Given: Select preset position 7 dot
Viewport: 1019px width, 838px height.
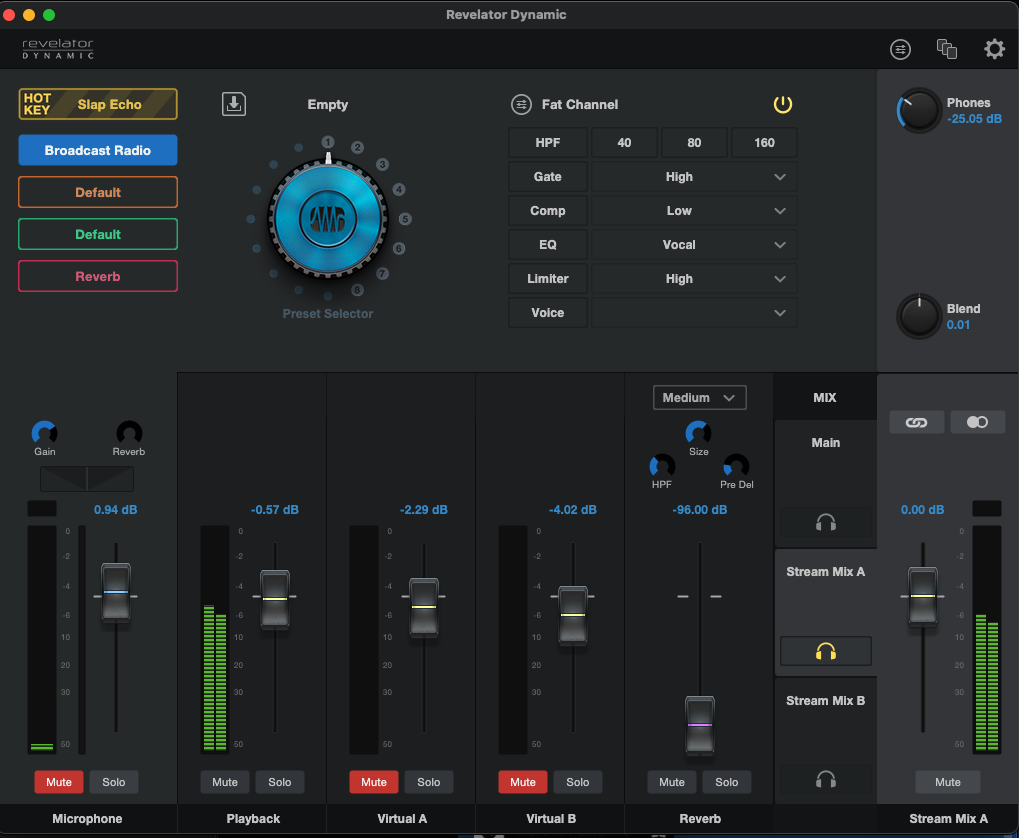Looking at the screenshot, I should tap(383, 274).
